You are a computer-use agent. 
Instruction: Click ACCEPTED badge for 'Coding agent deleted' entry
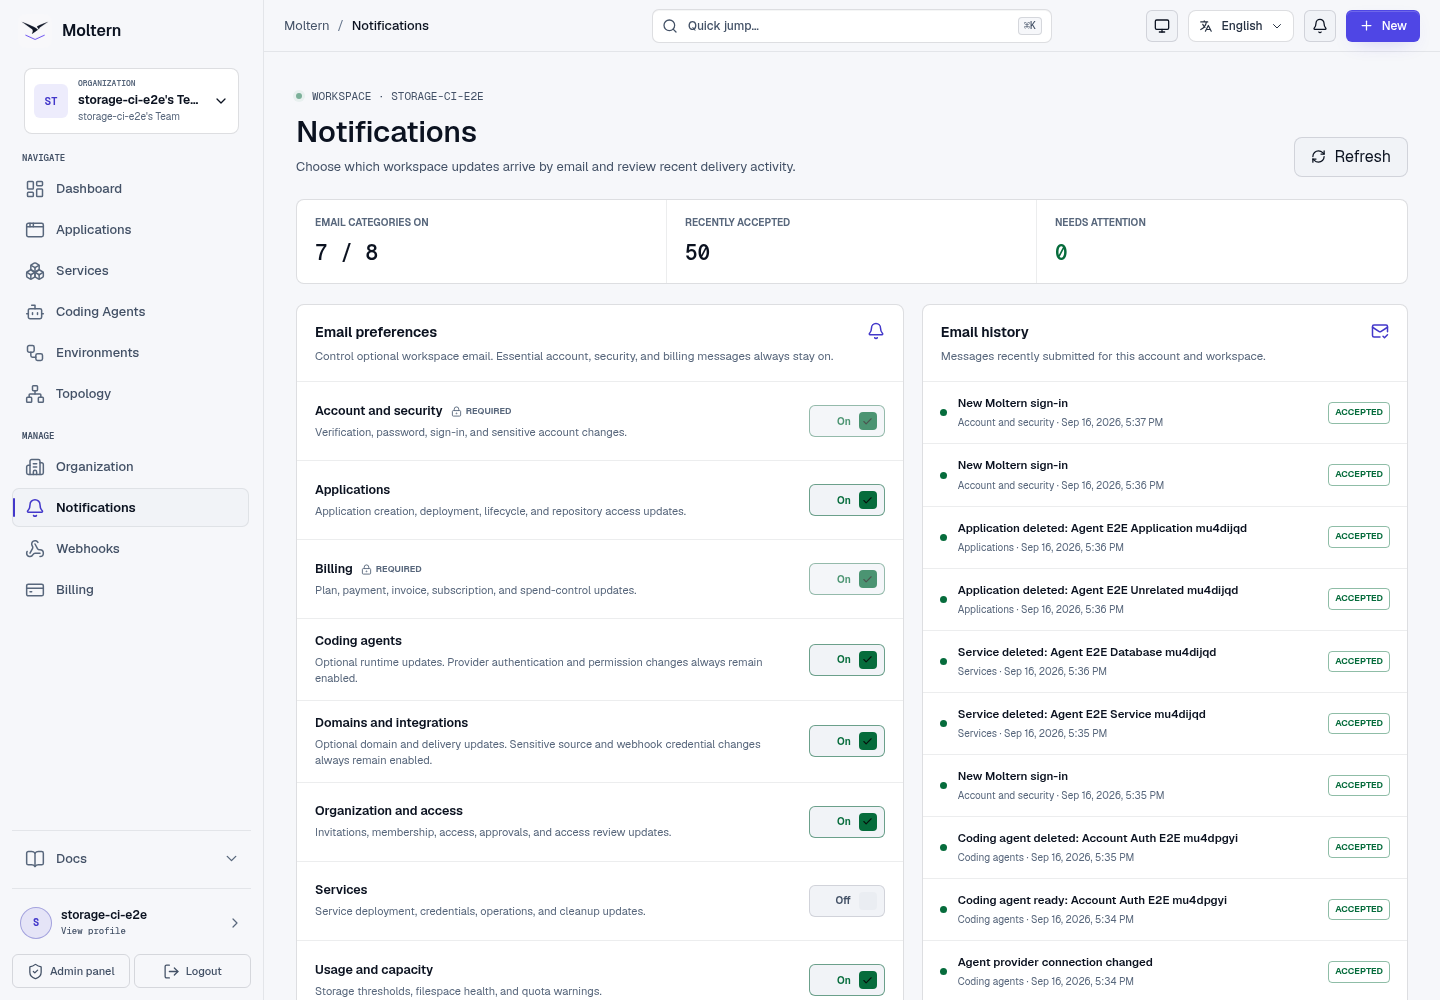pyautogui.click(x=1359, y=847)
